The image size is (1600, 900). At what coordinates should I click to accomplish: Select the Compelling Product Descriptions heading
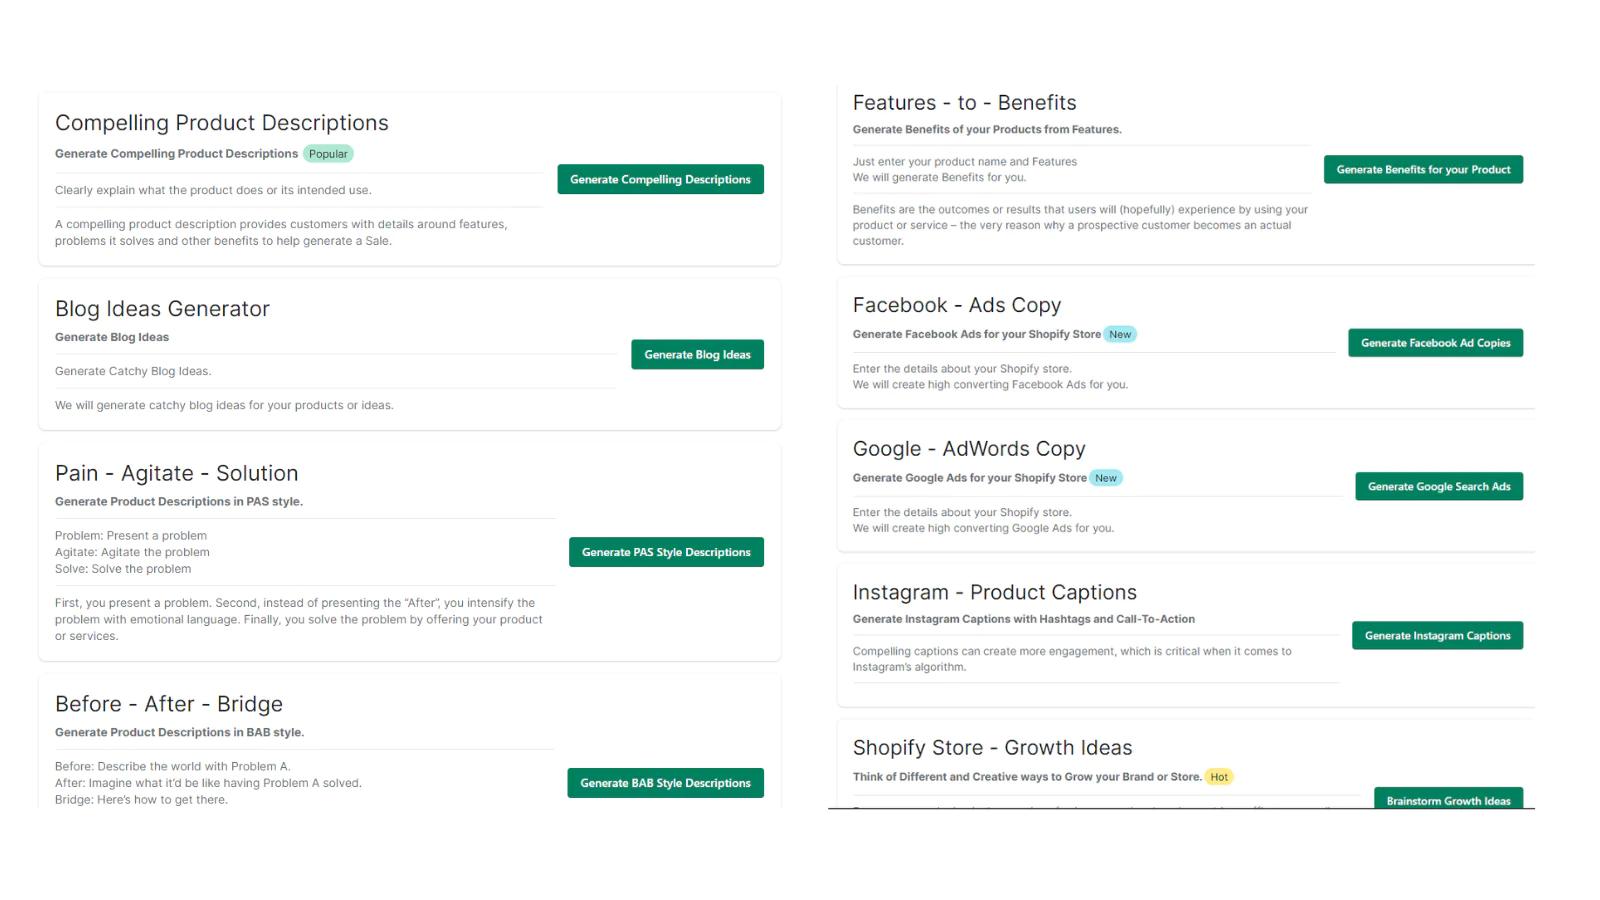point(221,123)
